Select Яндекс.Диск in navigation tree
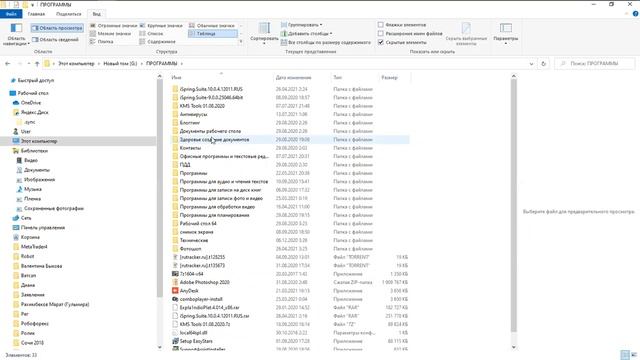 34,112
